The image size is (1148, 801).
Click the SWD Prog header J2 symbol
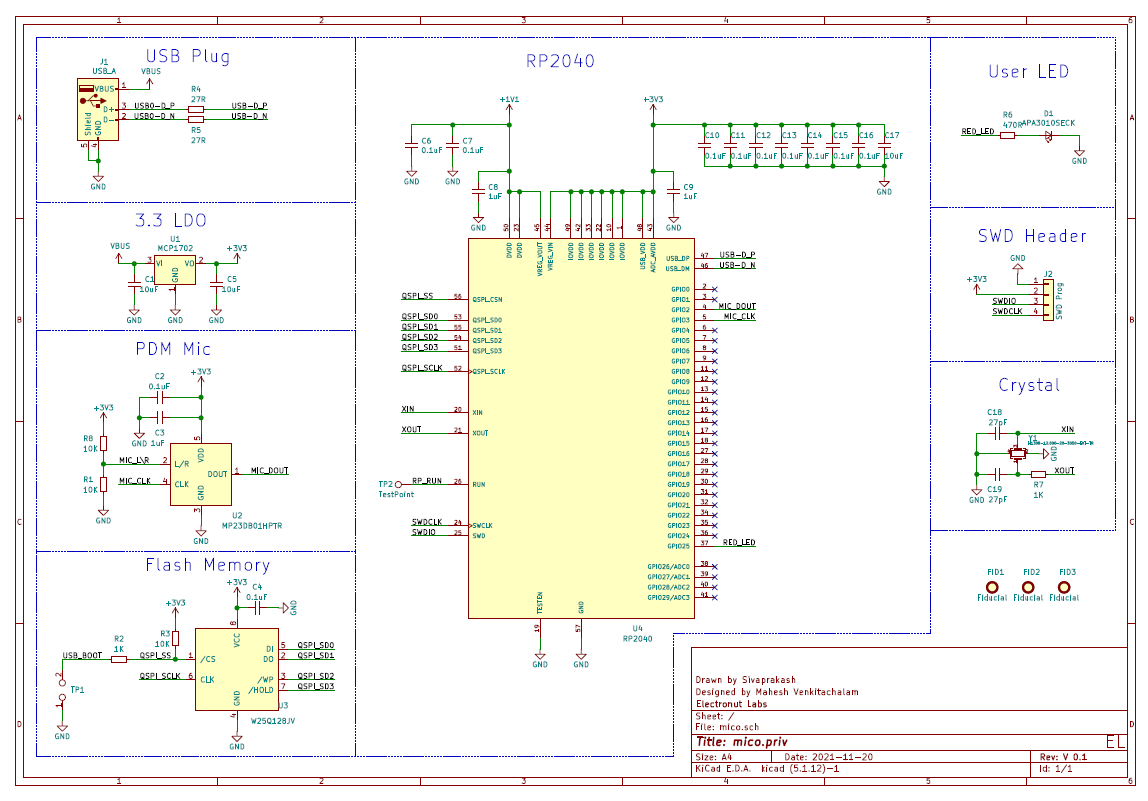coord(1047,300)
